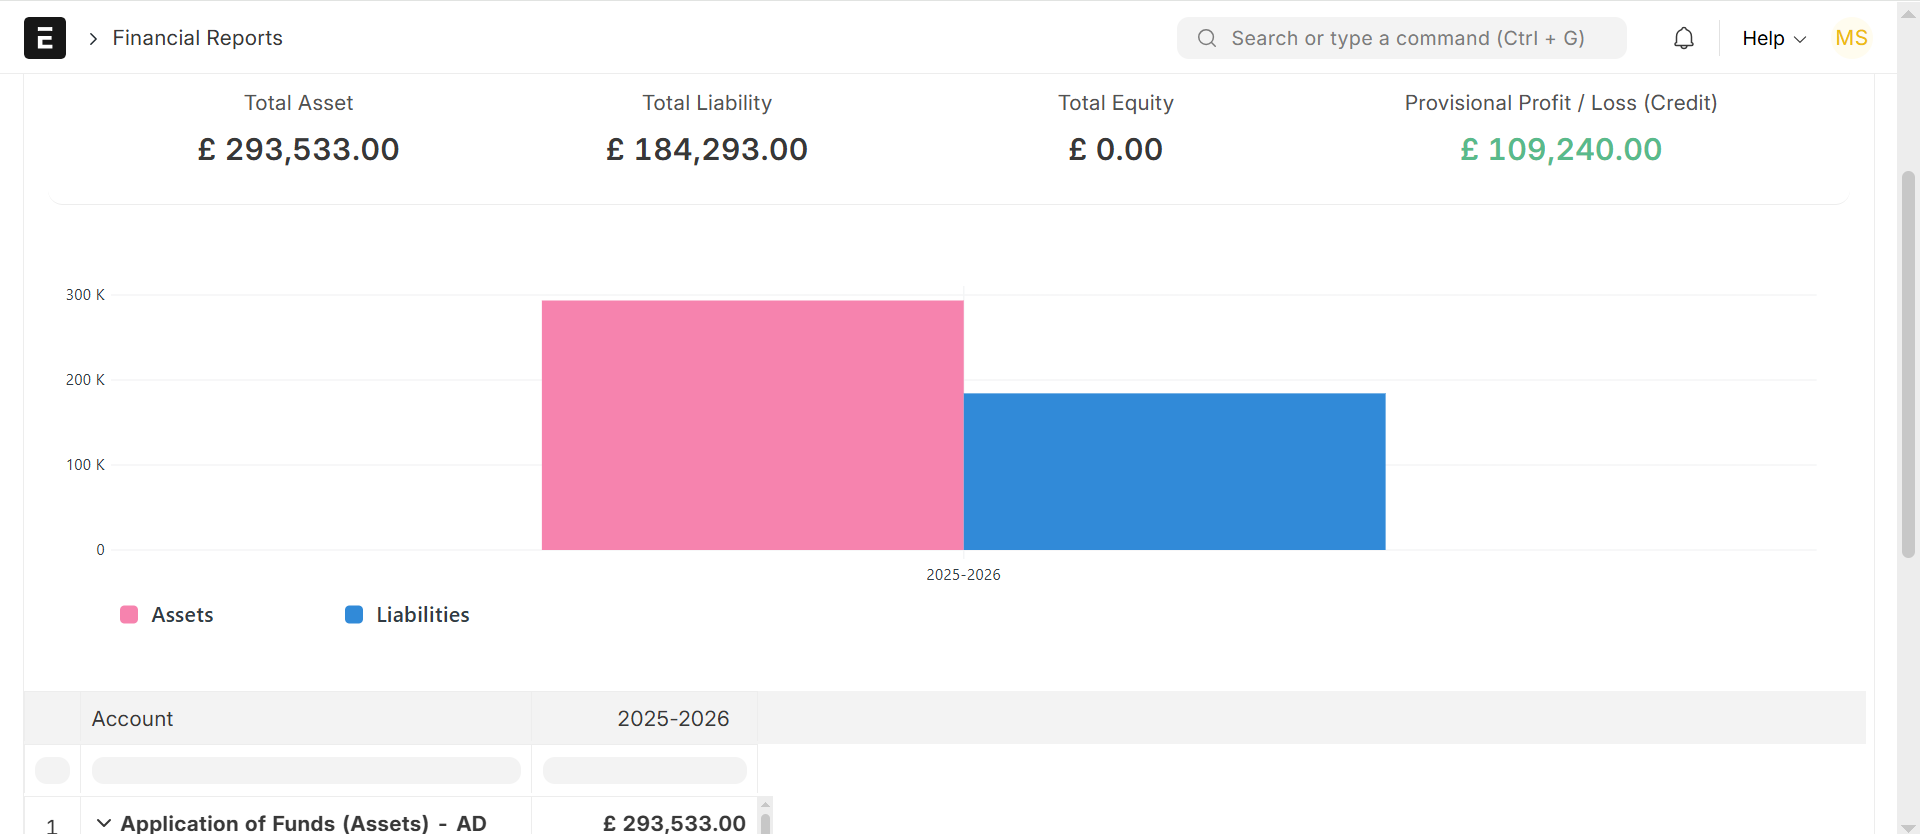This screenshot has width=1920, height=834.
Task: Click the ERPNext home logo icon
Action: click(x=45, y=38)
